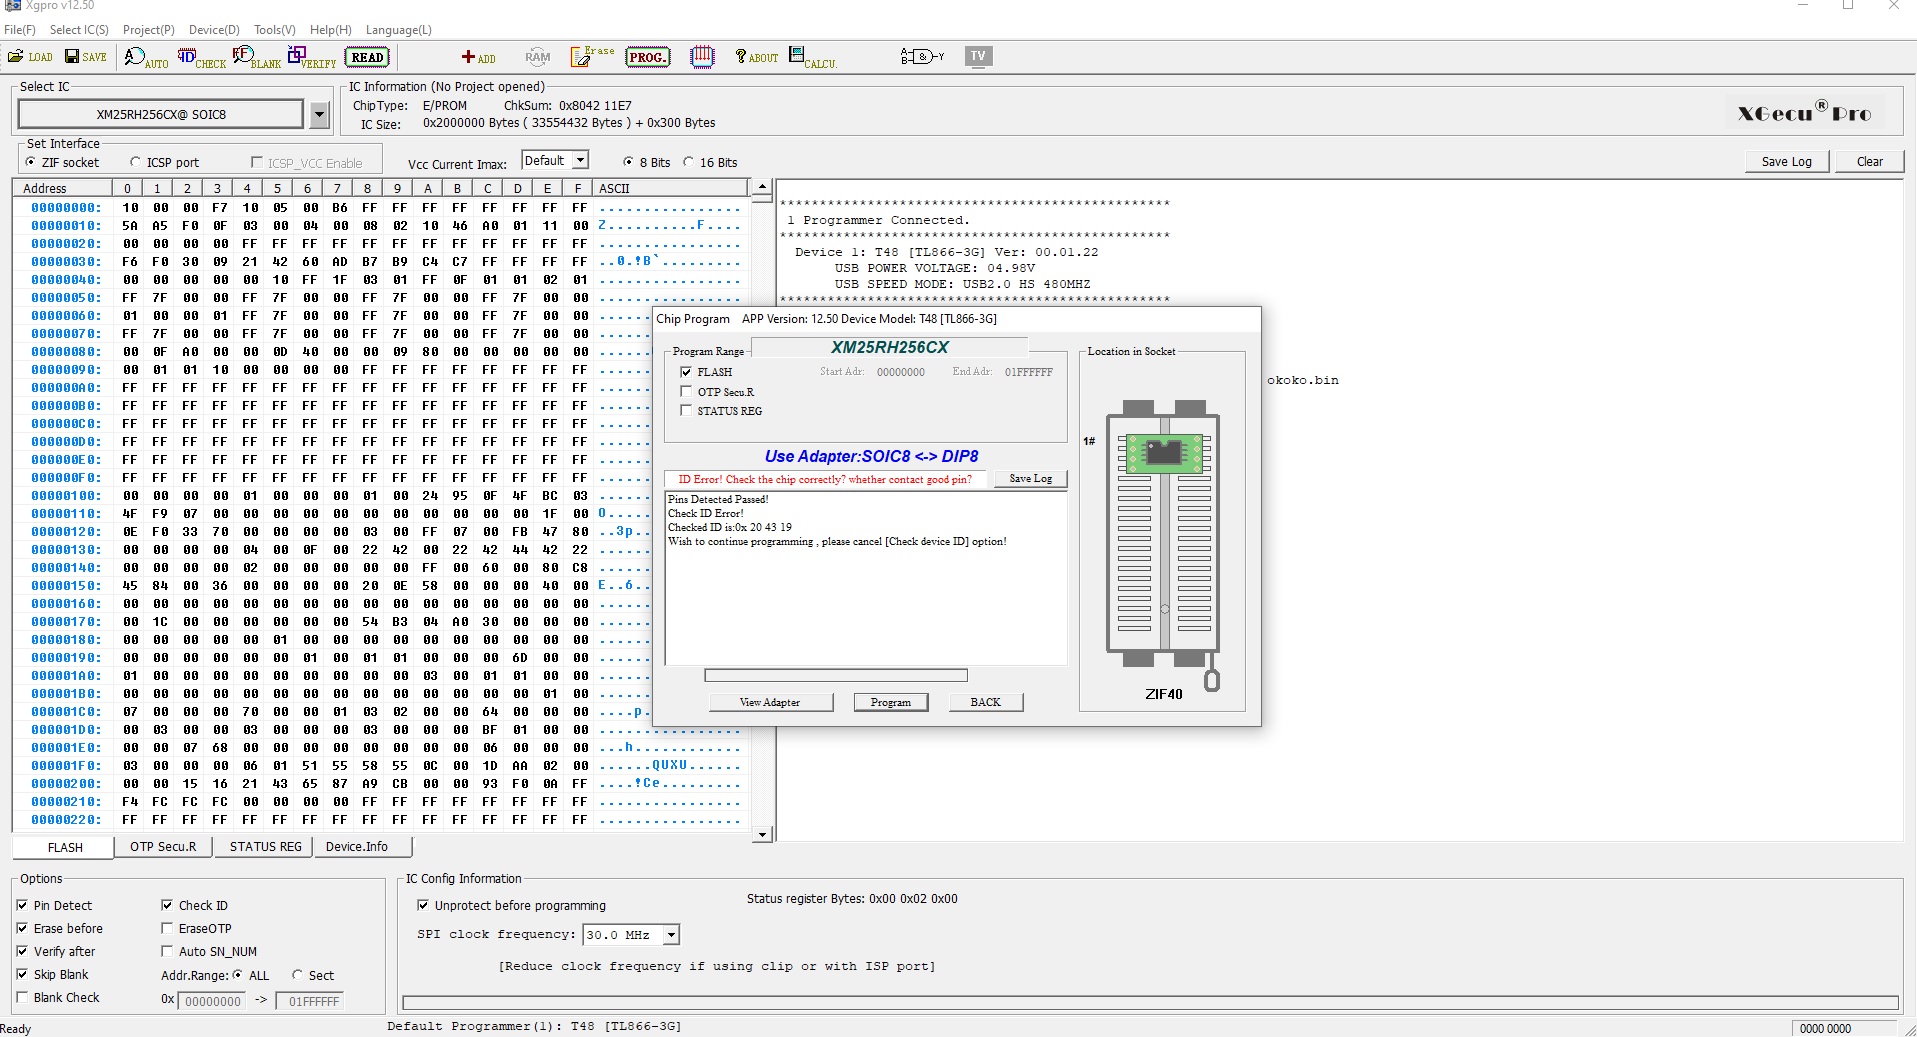
Task: Click the SAVE toolbar icon
Action: point(86,57)
